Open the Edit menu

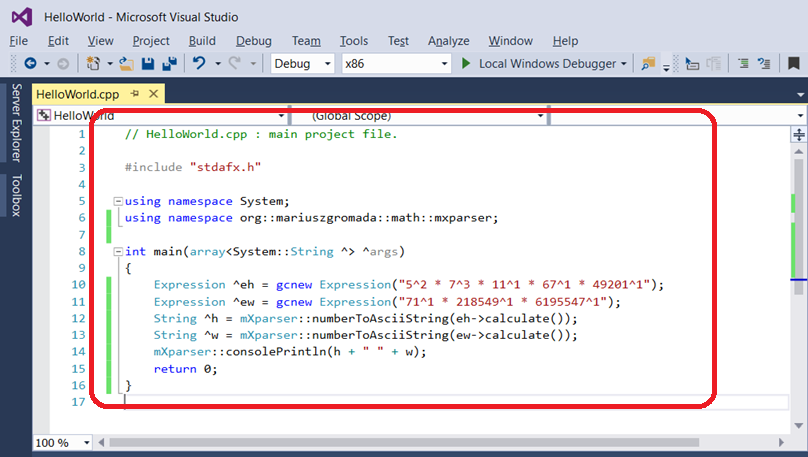58,41
